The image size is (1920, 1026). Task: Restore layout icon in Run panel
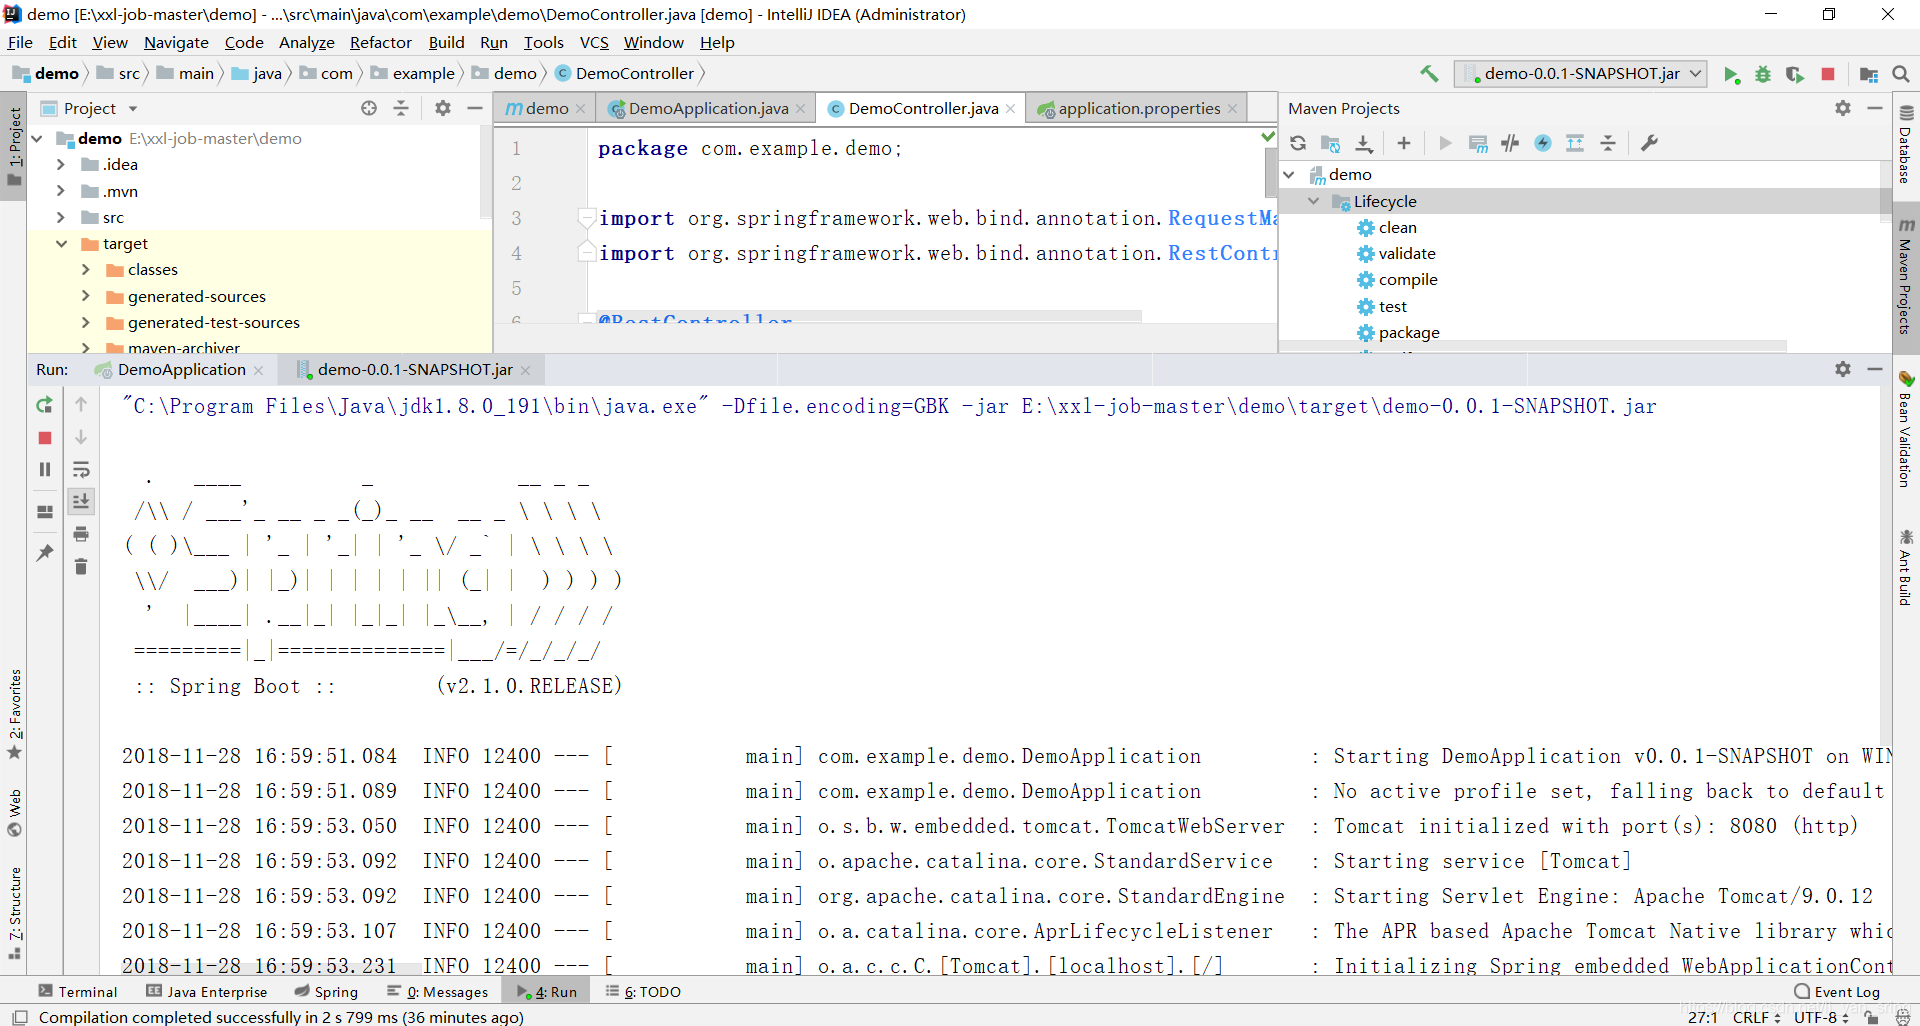coord(45,512)
